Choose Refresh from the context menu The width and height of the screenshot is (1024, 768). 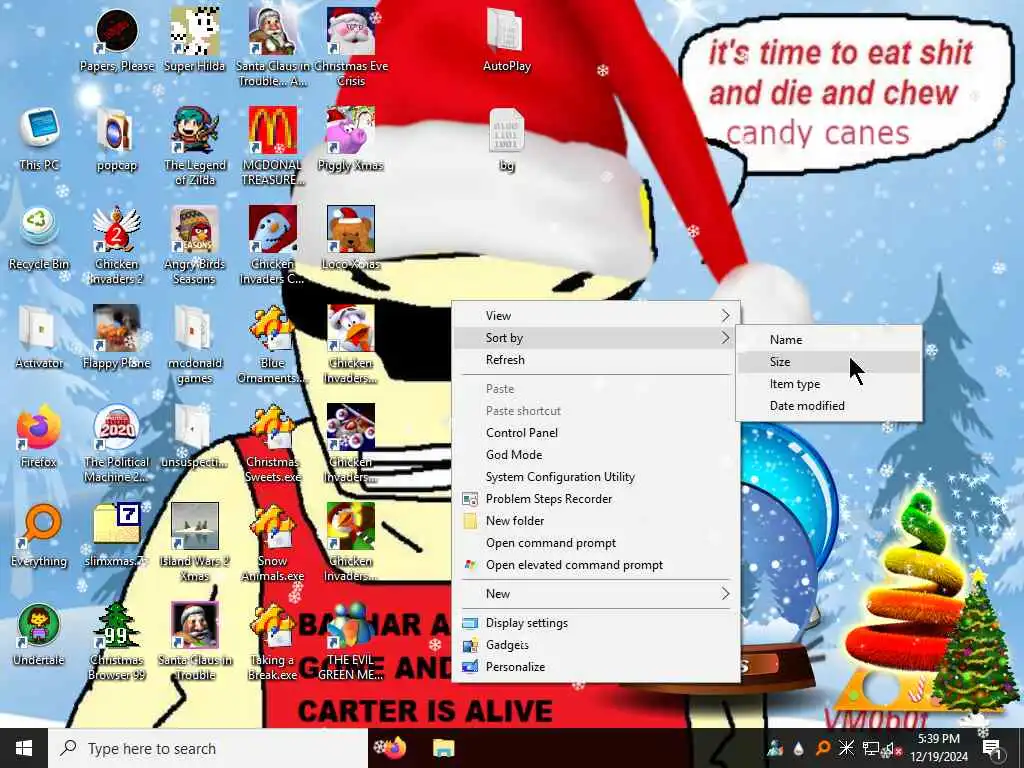596,360
